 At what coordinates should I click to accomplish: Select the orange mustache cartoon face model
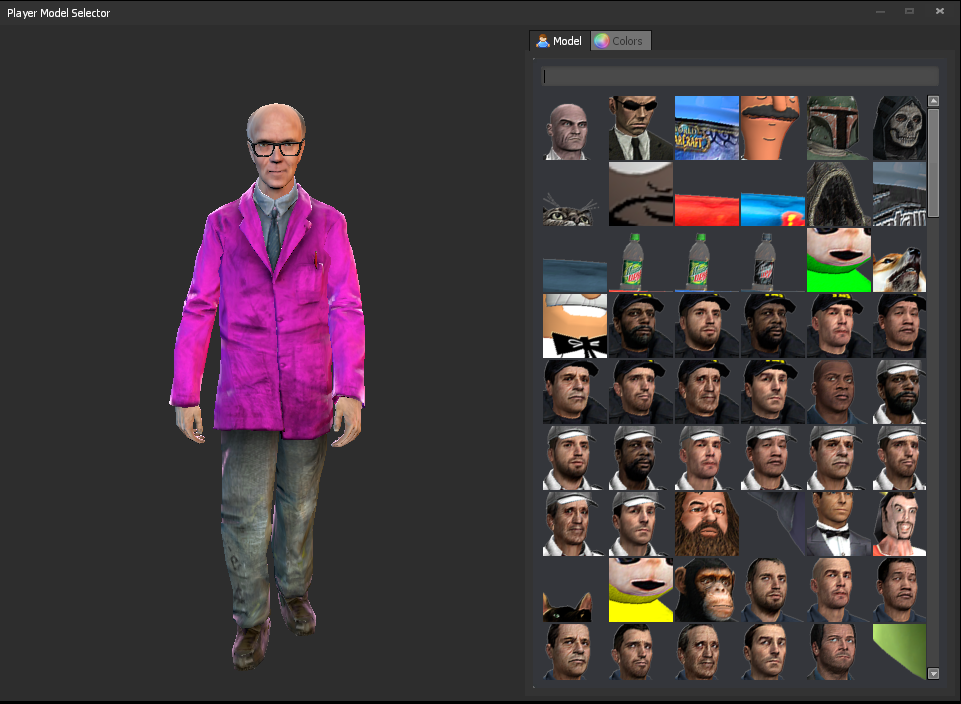coord(772,128)
